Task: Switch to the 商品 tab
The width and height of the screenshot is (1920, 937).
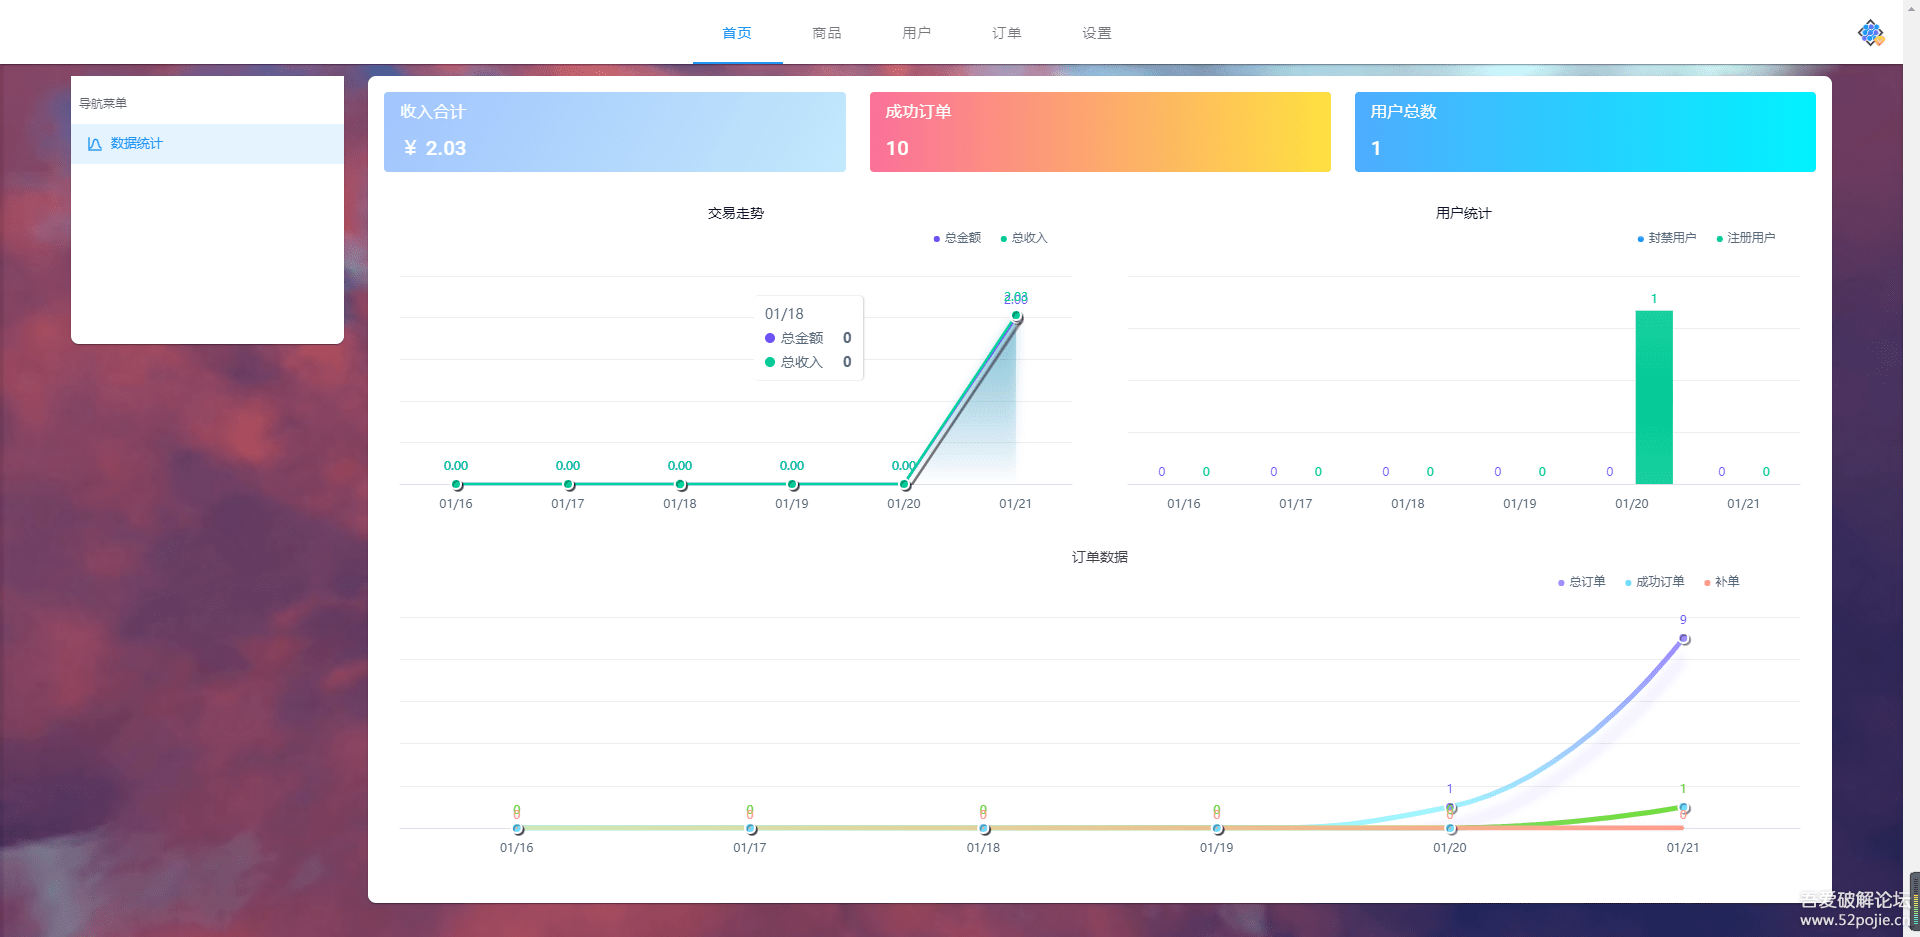Action: click(x=826, y=32)
